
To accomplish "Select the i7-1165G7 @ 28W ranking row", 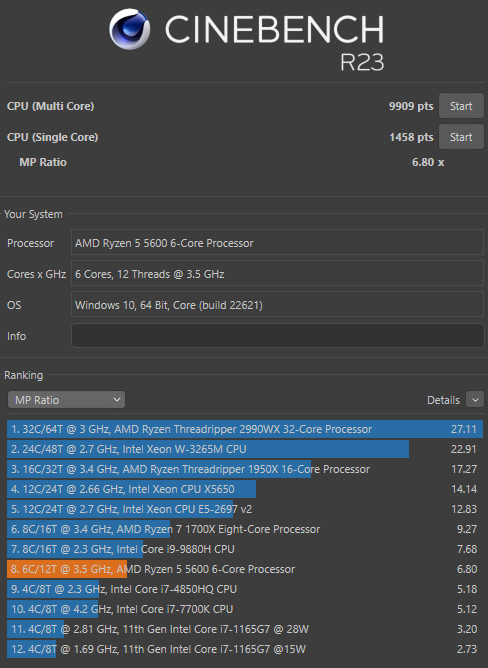I will 245,630.
